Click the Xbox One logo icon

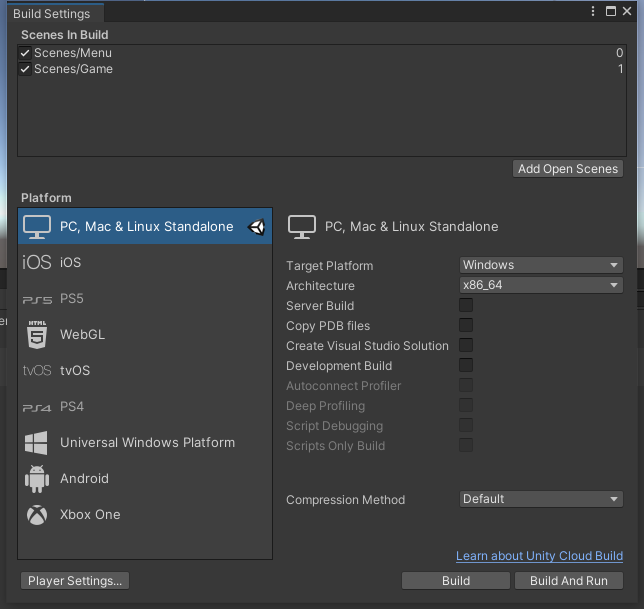(x=37, y=515)
